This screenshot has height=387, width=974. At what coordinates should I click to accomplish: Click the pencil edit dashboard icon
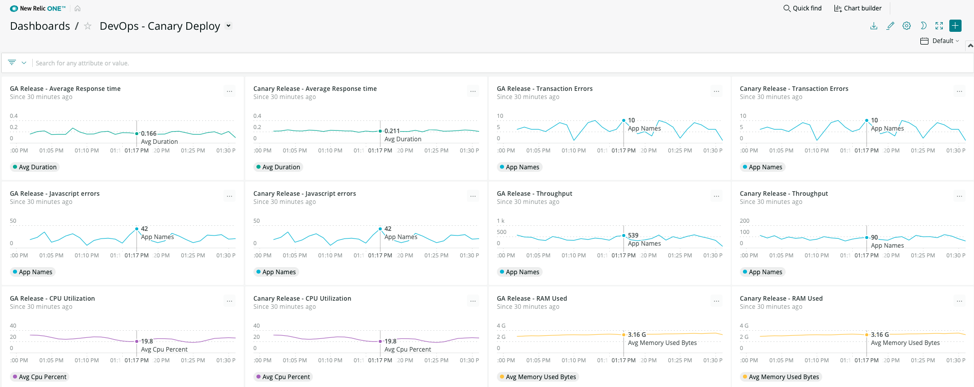pyautogui.click(x=890, y=26)
